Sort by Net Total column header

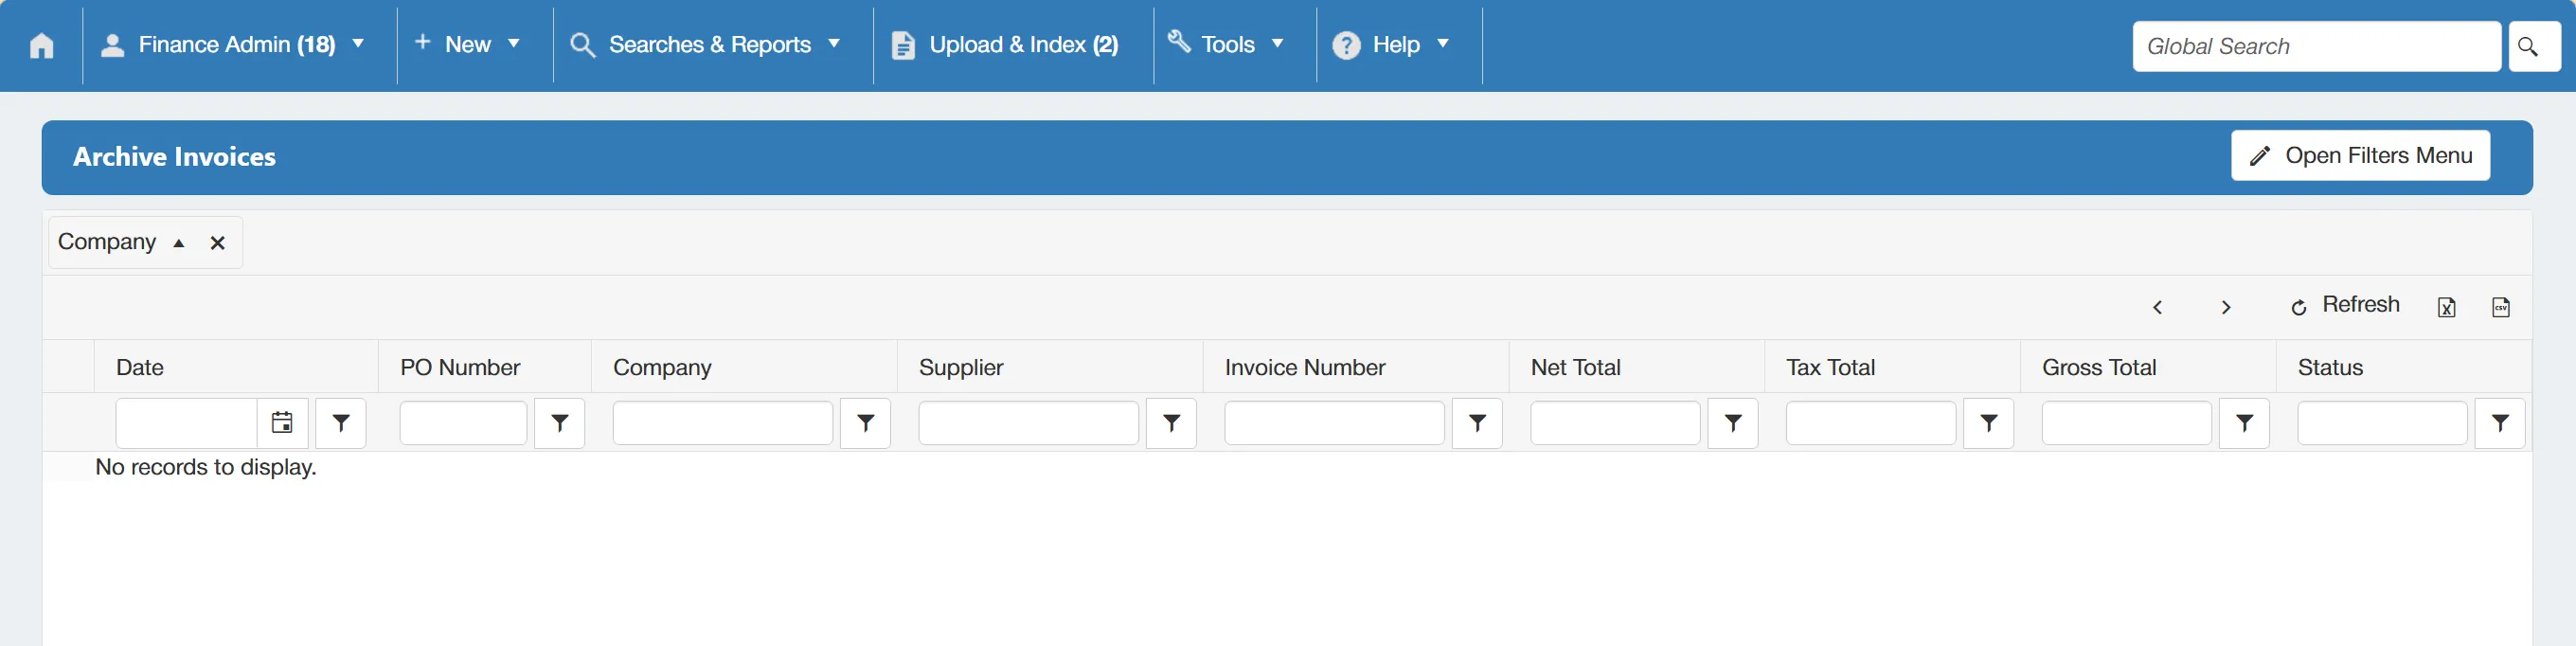(1576, 367)
